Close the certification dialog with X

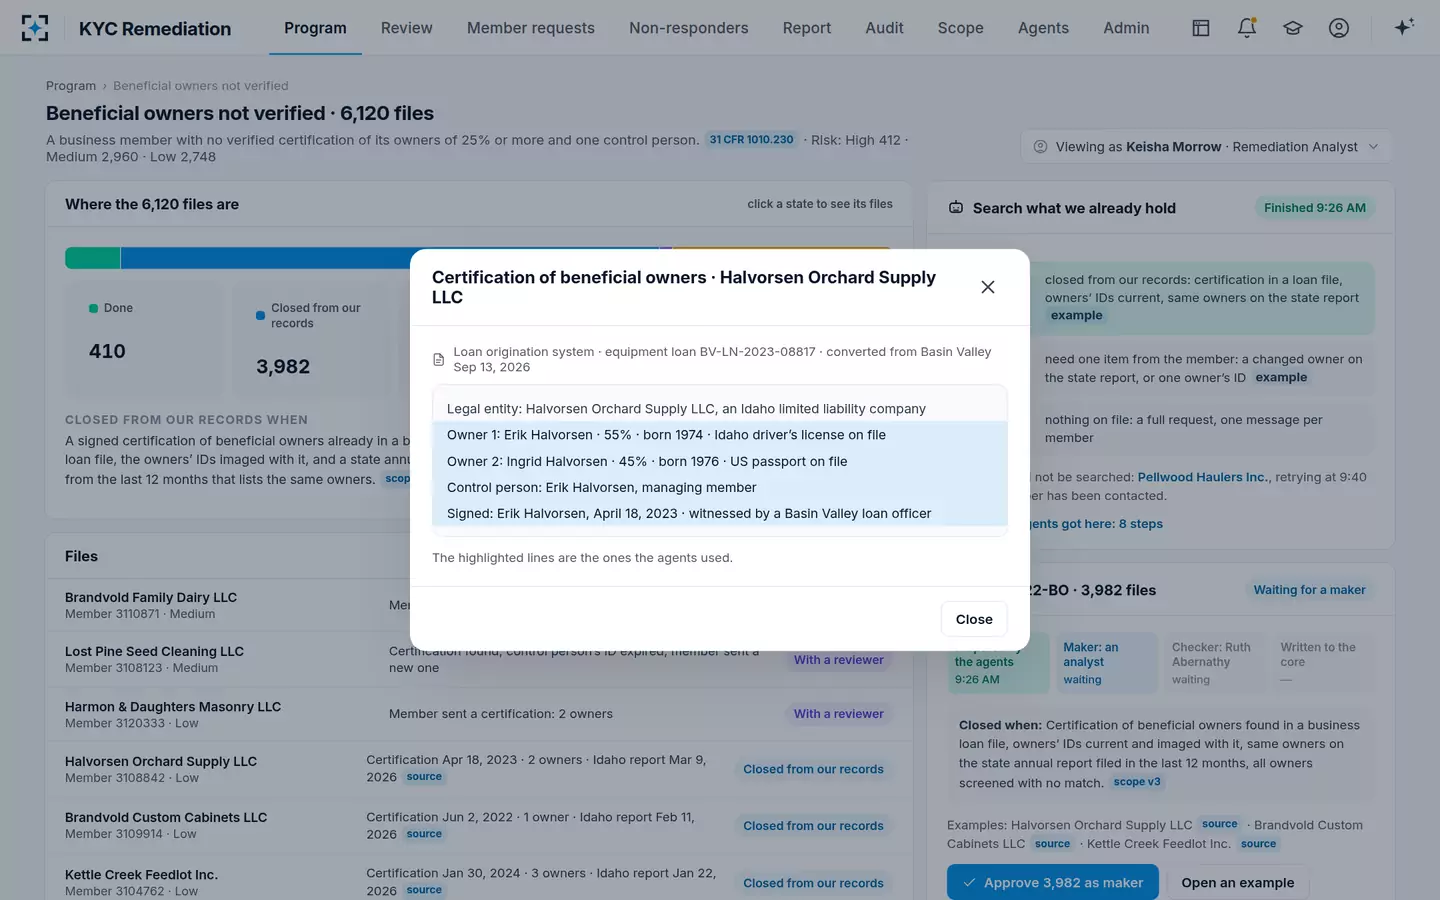(x=988, y=287)
